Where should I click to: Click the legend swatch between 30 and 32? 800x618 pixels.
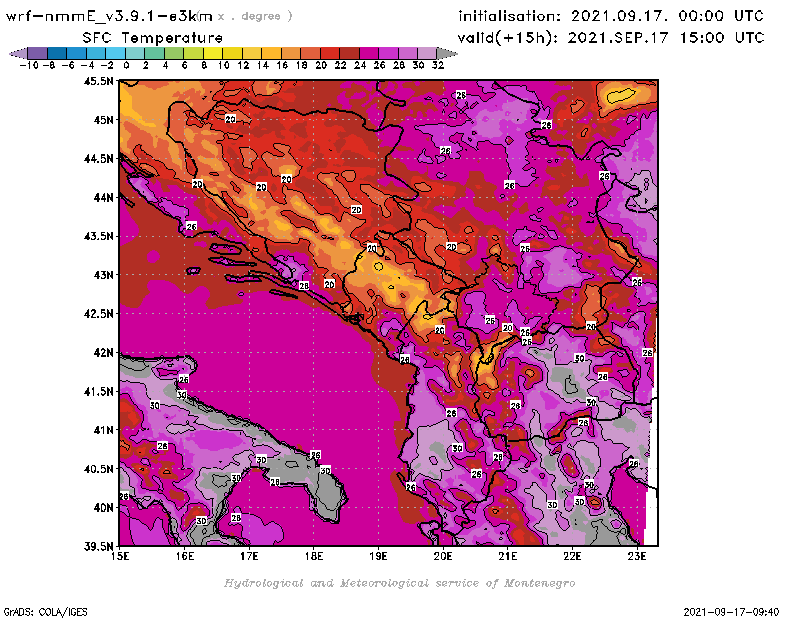point(427,53)
